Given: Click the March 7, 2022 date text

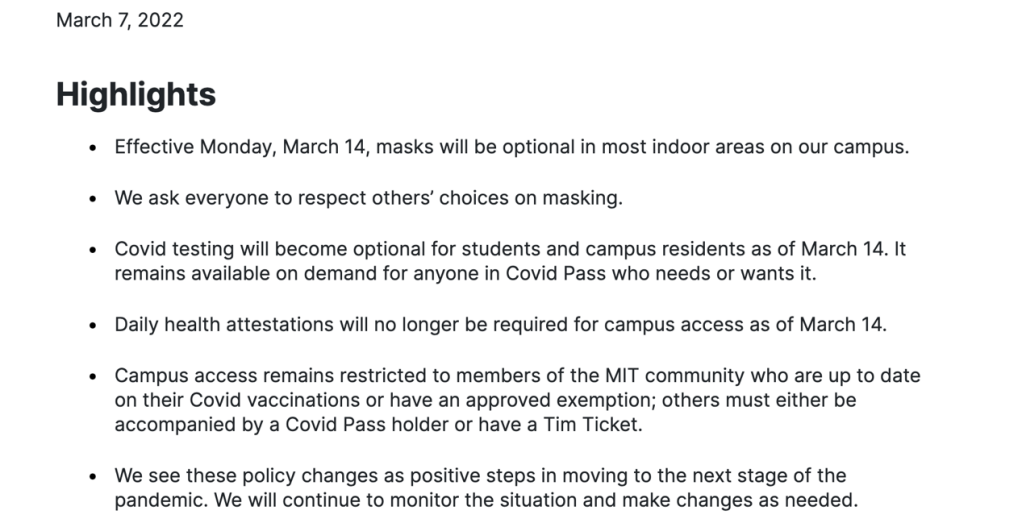Looking at the screenshot, I should pos(120,20).
